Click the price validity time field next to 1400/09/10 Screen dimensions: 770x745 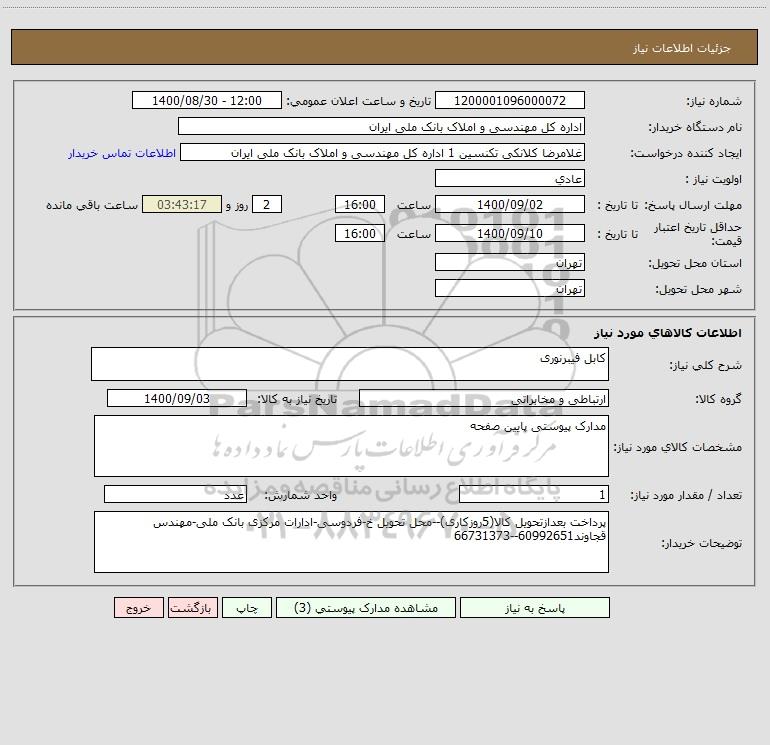coord(359,233)
